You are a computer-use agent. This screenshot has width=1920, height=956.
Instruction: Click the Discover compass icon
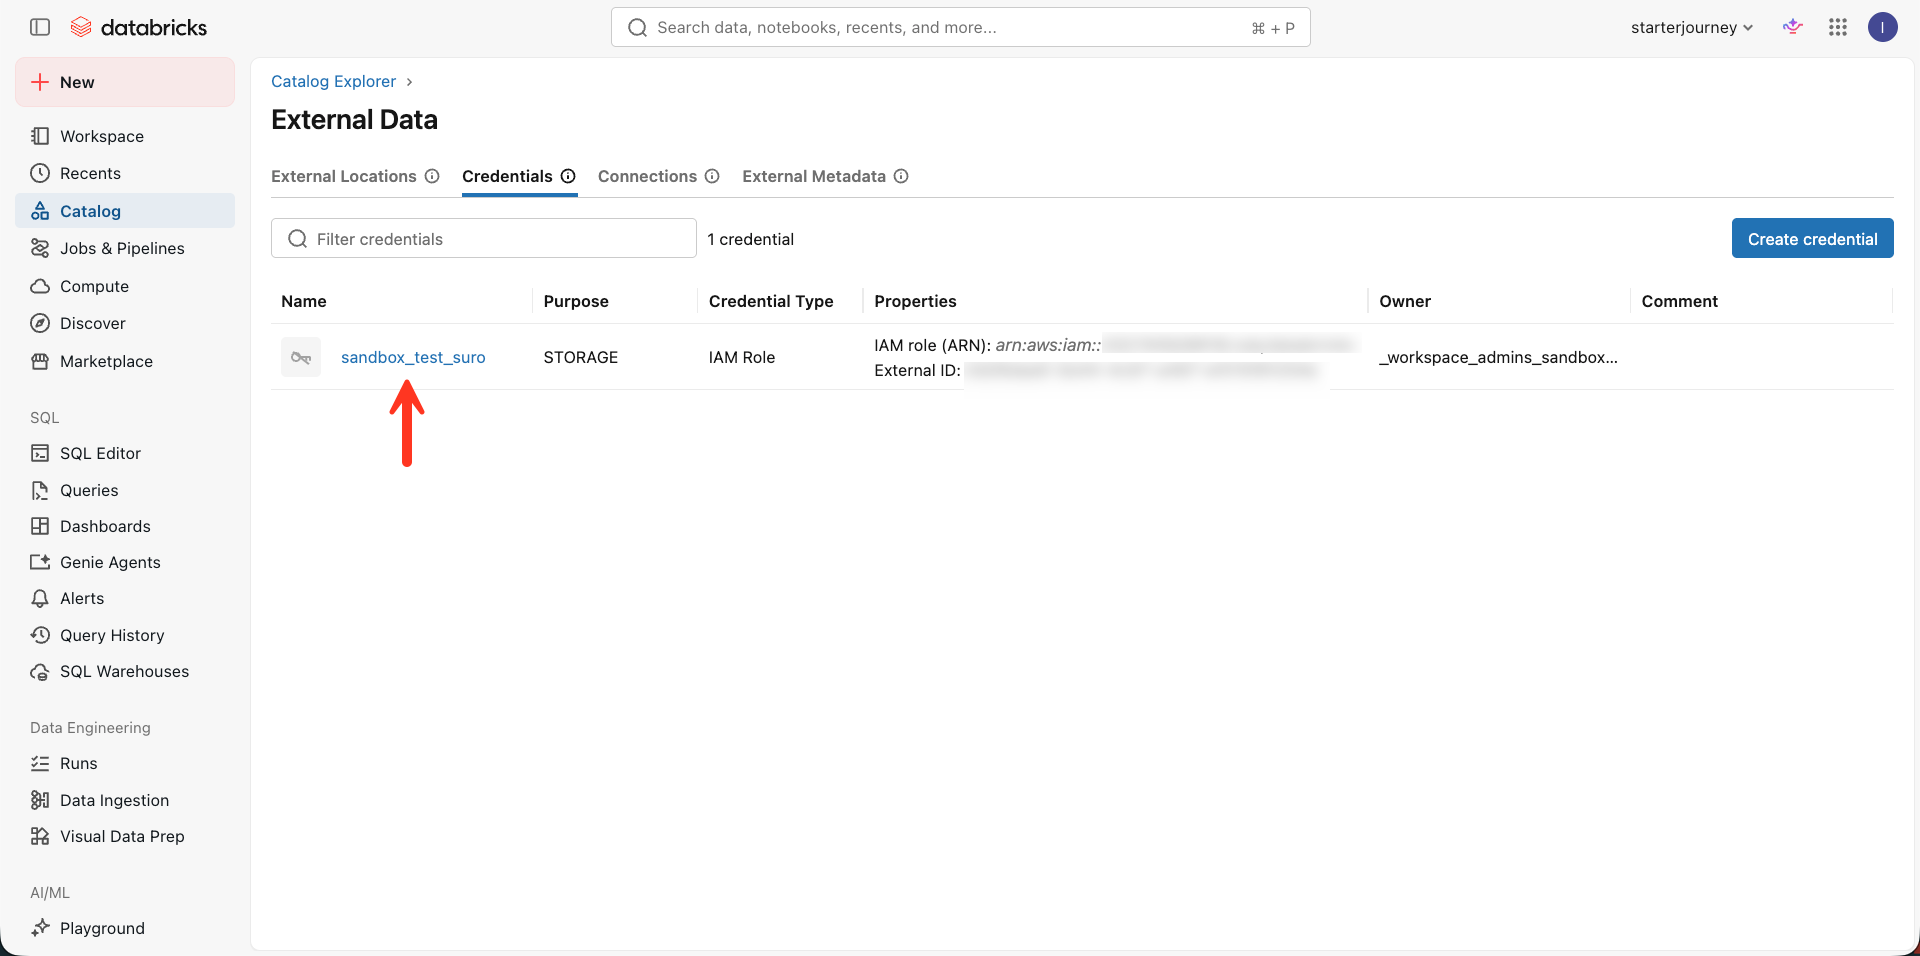[40, 323]
